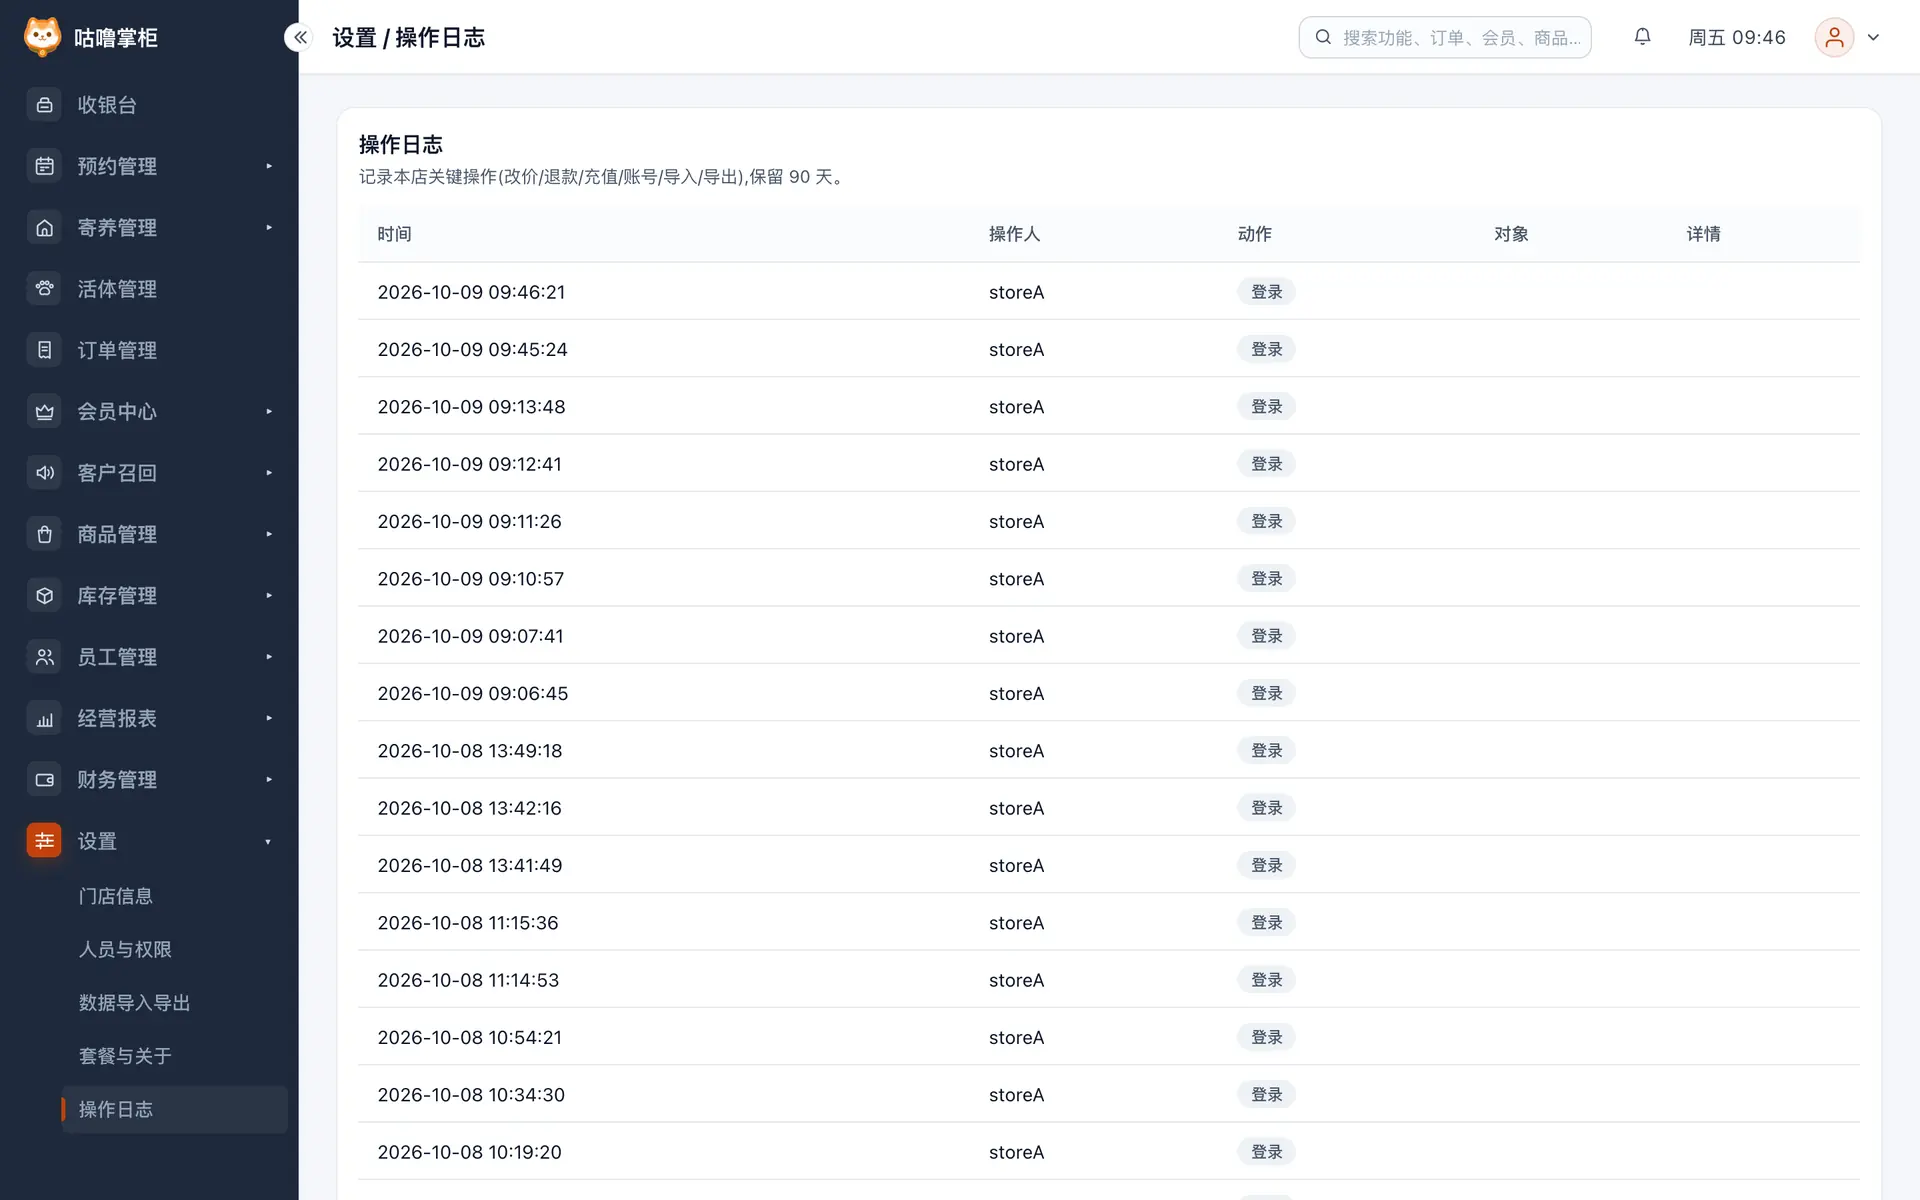
Task: Click the 经营报表 bar chart icon
Action: coord(44,718)
